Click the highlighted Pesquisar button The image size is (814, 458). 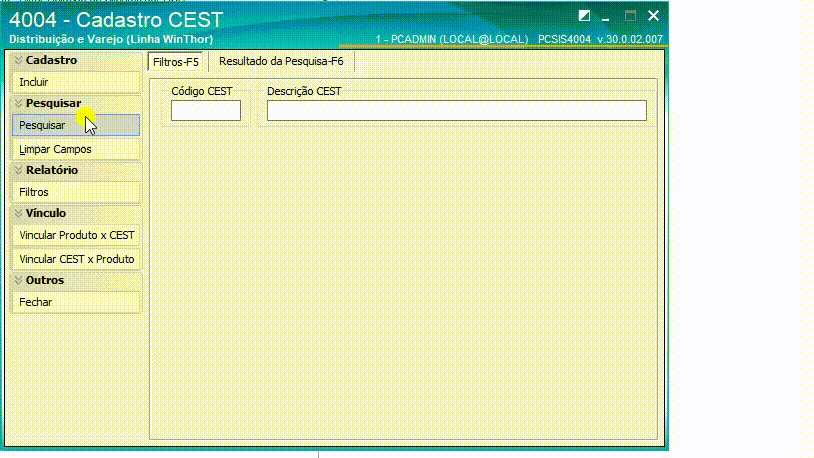tap(76, 125)
